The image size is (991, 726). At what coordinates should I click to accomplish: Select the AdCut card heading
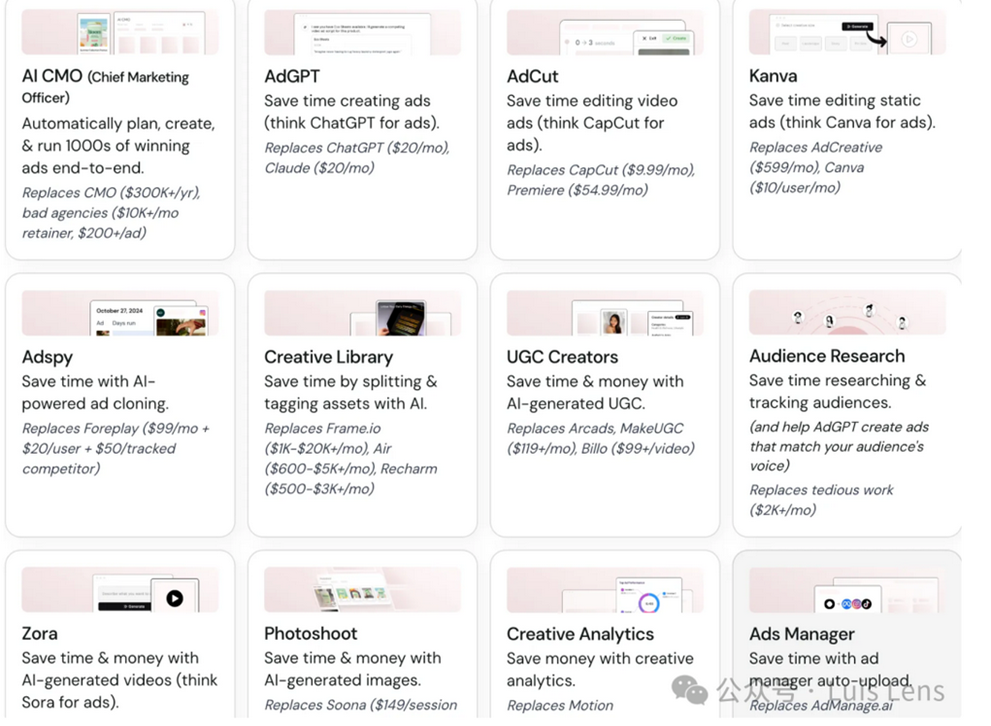tap(532, 76)
